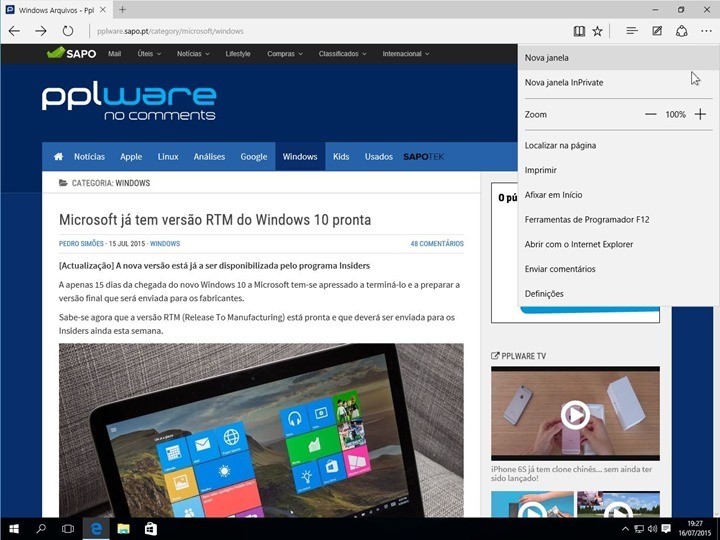
Task: Open the Windows category link under title
Action: click(165, 244)
